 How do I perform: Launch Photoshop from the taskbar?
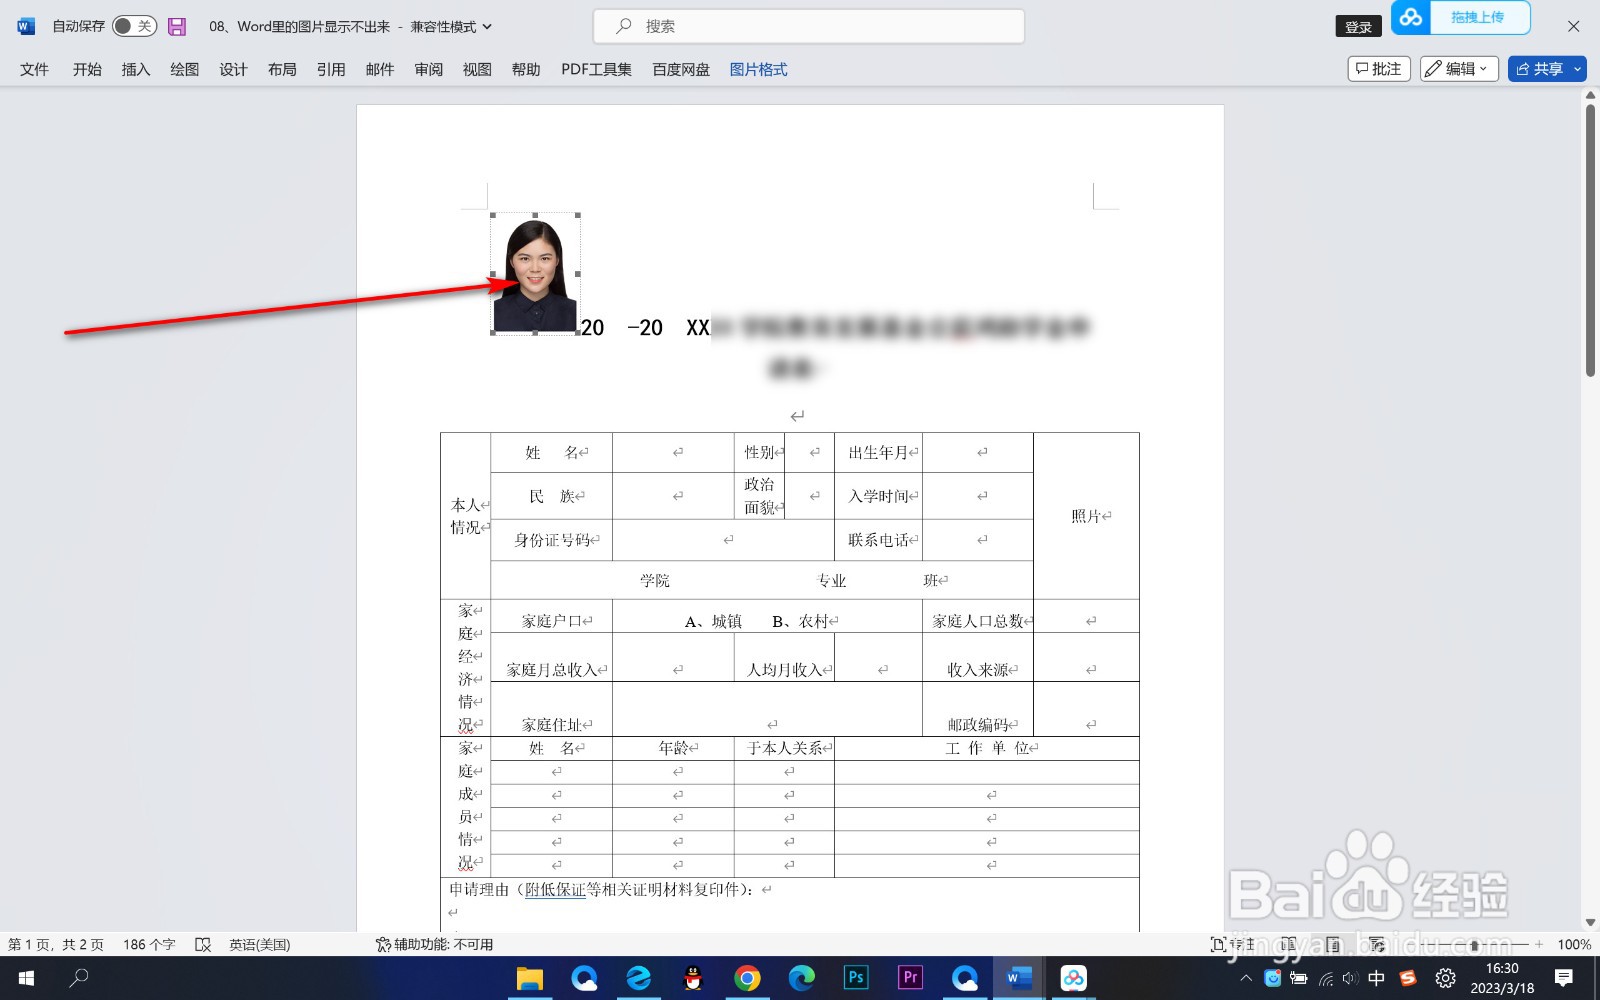[856, 978]
